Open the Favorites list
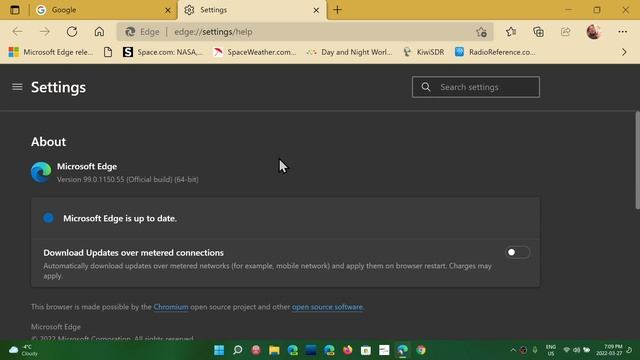This screenshot has width=640, height=360. (511, 31)
